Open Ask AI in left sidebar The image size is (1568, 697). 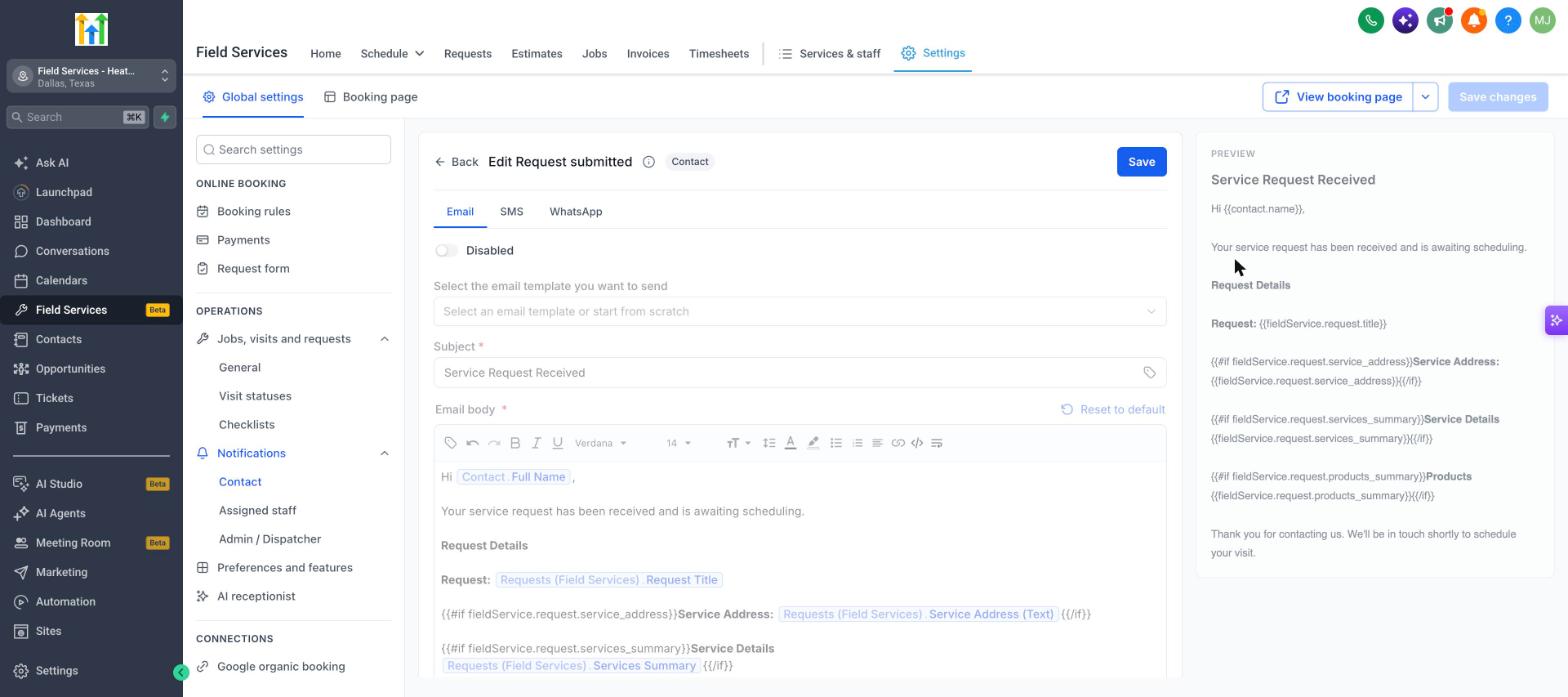(52, 163)
